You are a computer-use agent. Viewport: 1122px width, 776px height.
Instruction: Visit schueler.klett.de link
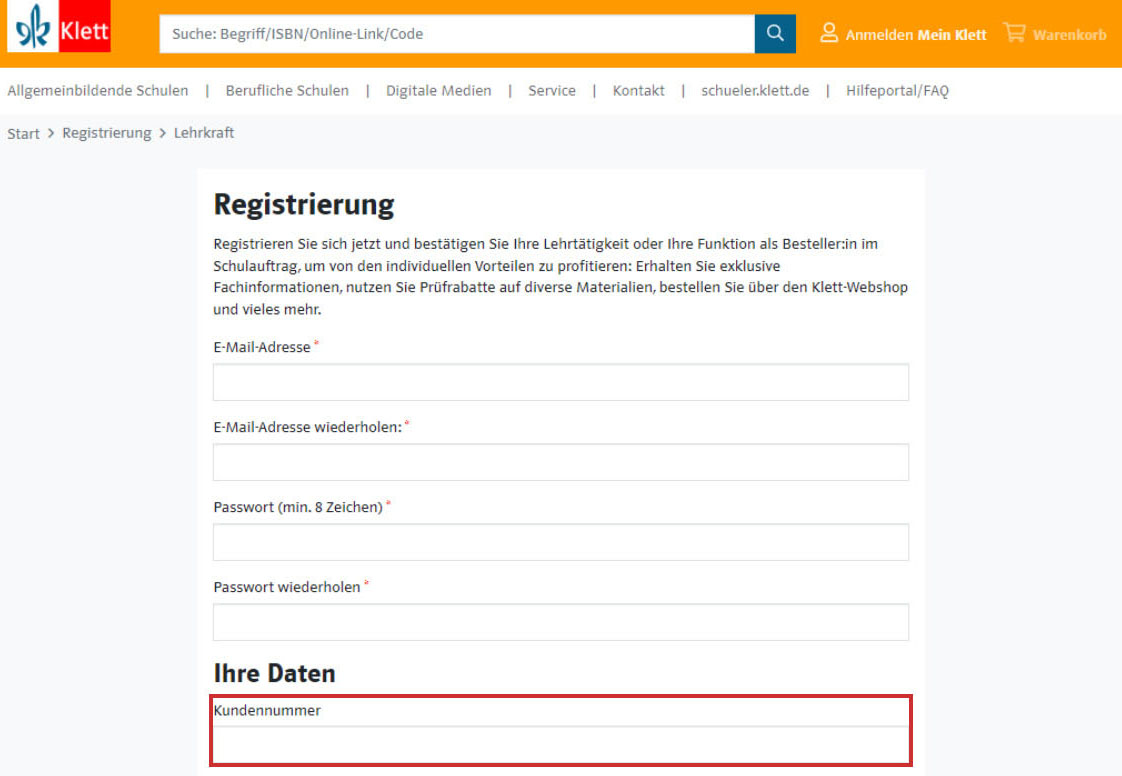(x=755, y=91)
